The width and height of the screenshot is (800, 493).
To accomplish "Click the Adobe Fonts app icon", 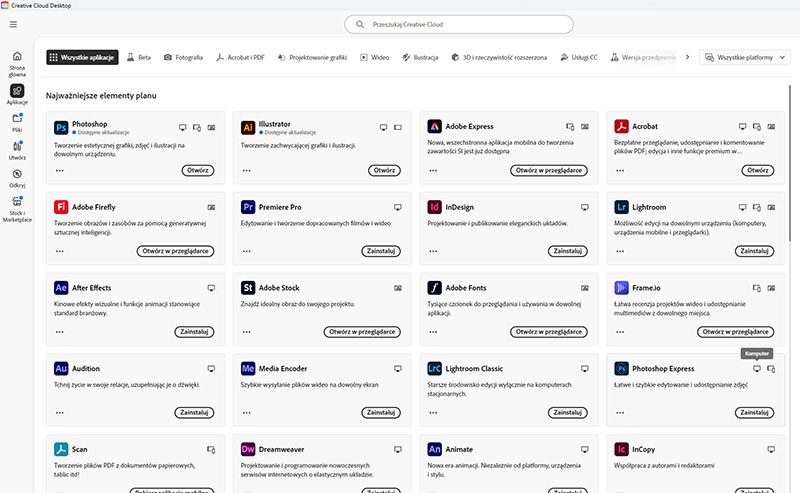I will click(x=434, y=287).
